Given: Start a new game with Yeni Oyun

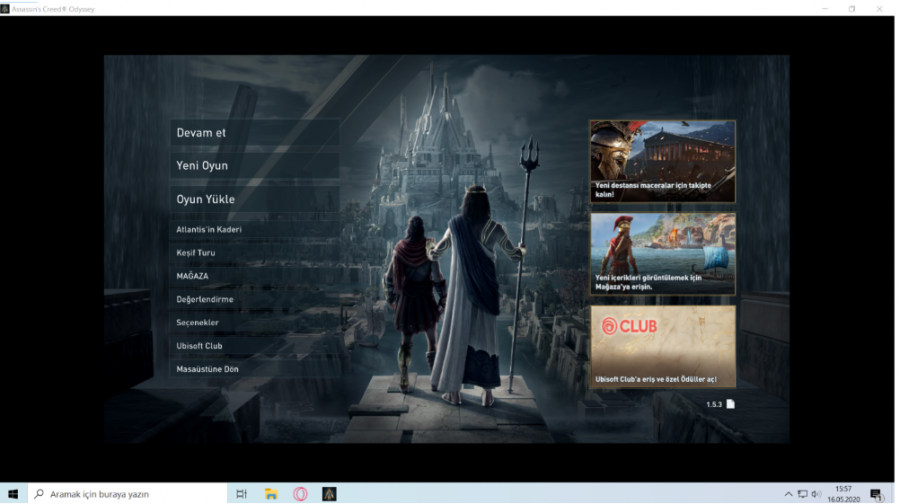Looking at the screenshot, I should (254, 165).
